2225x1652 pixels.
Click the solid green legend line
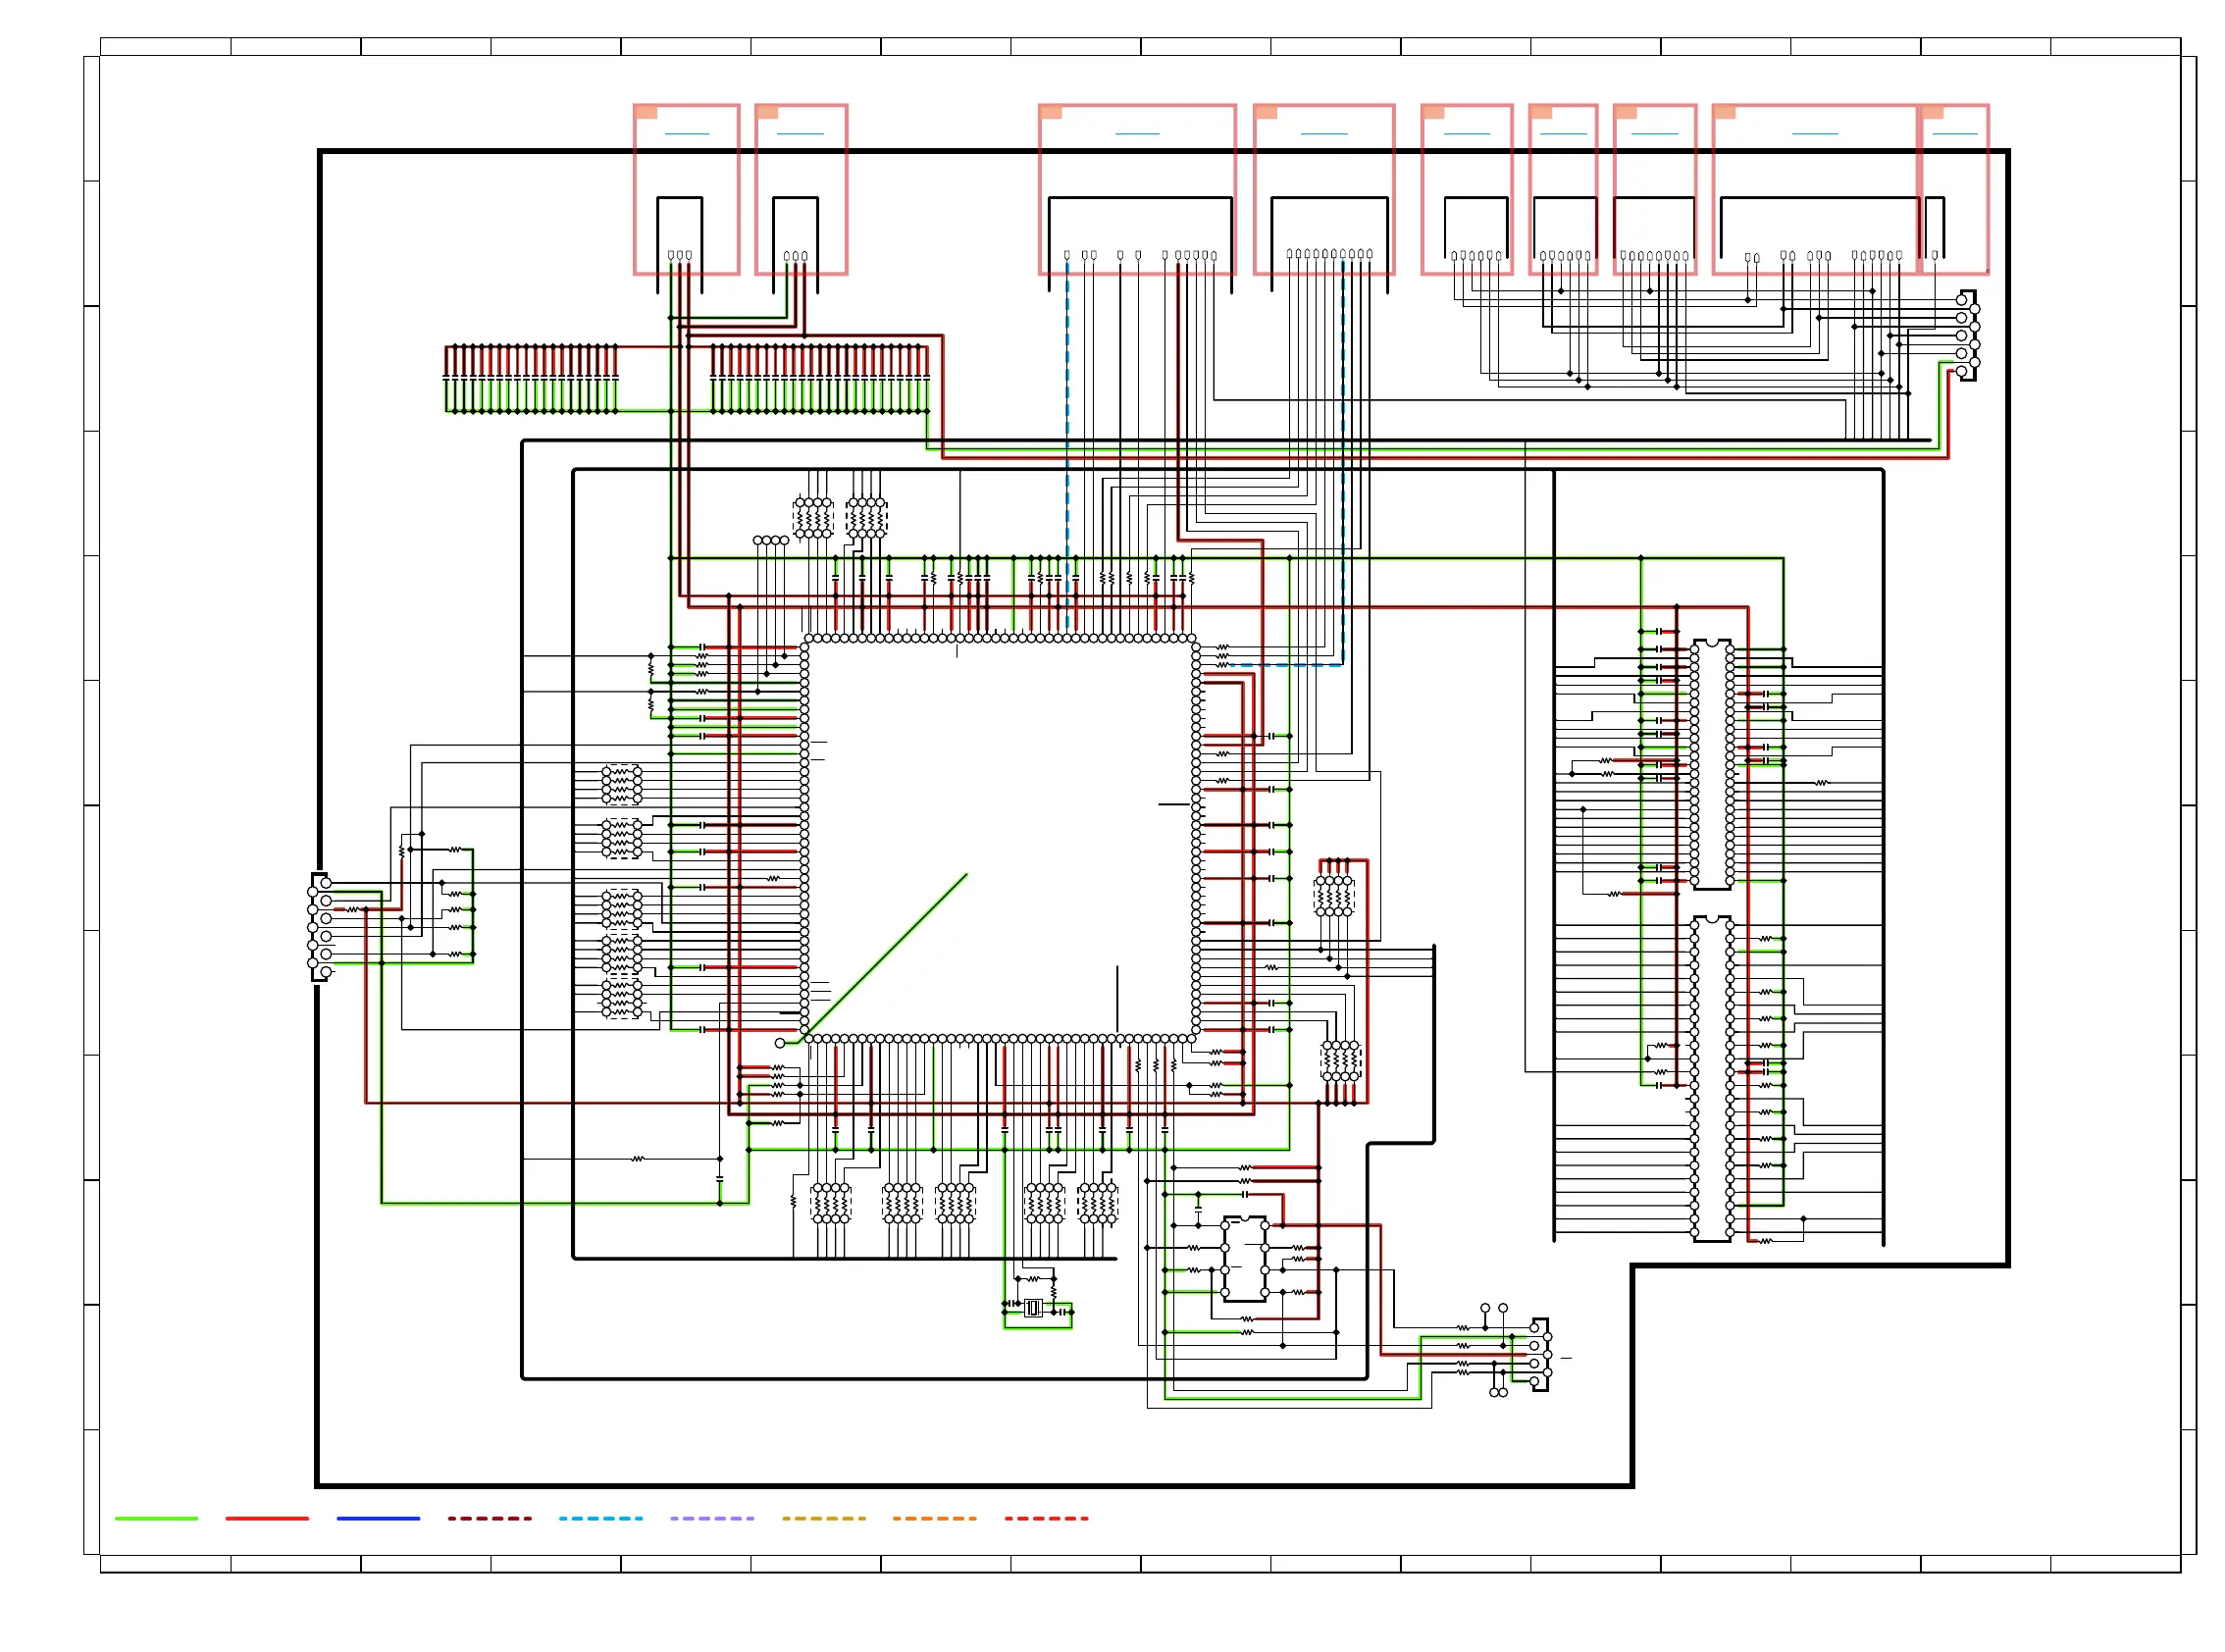click(x=157, y=1518)
